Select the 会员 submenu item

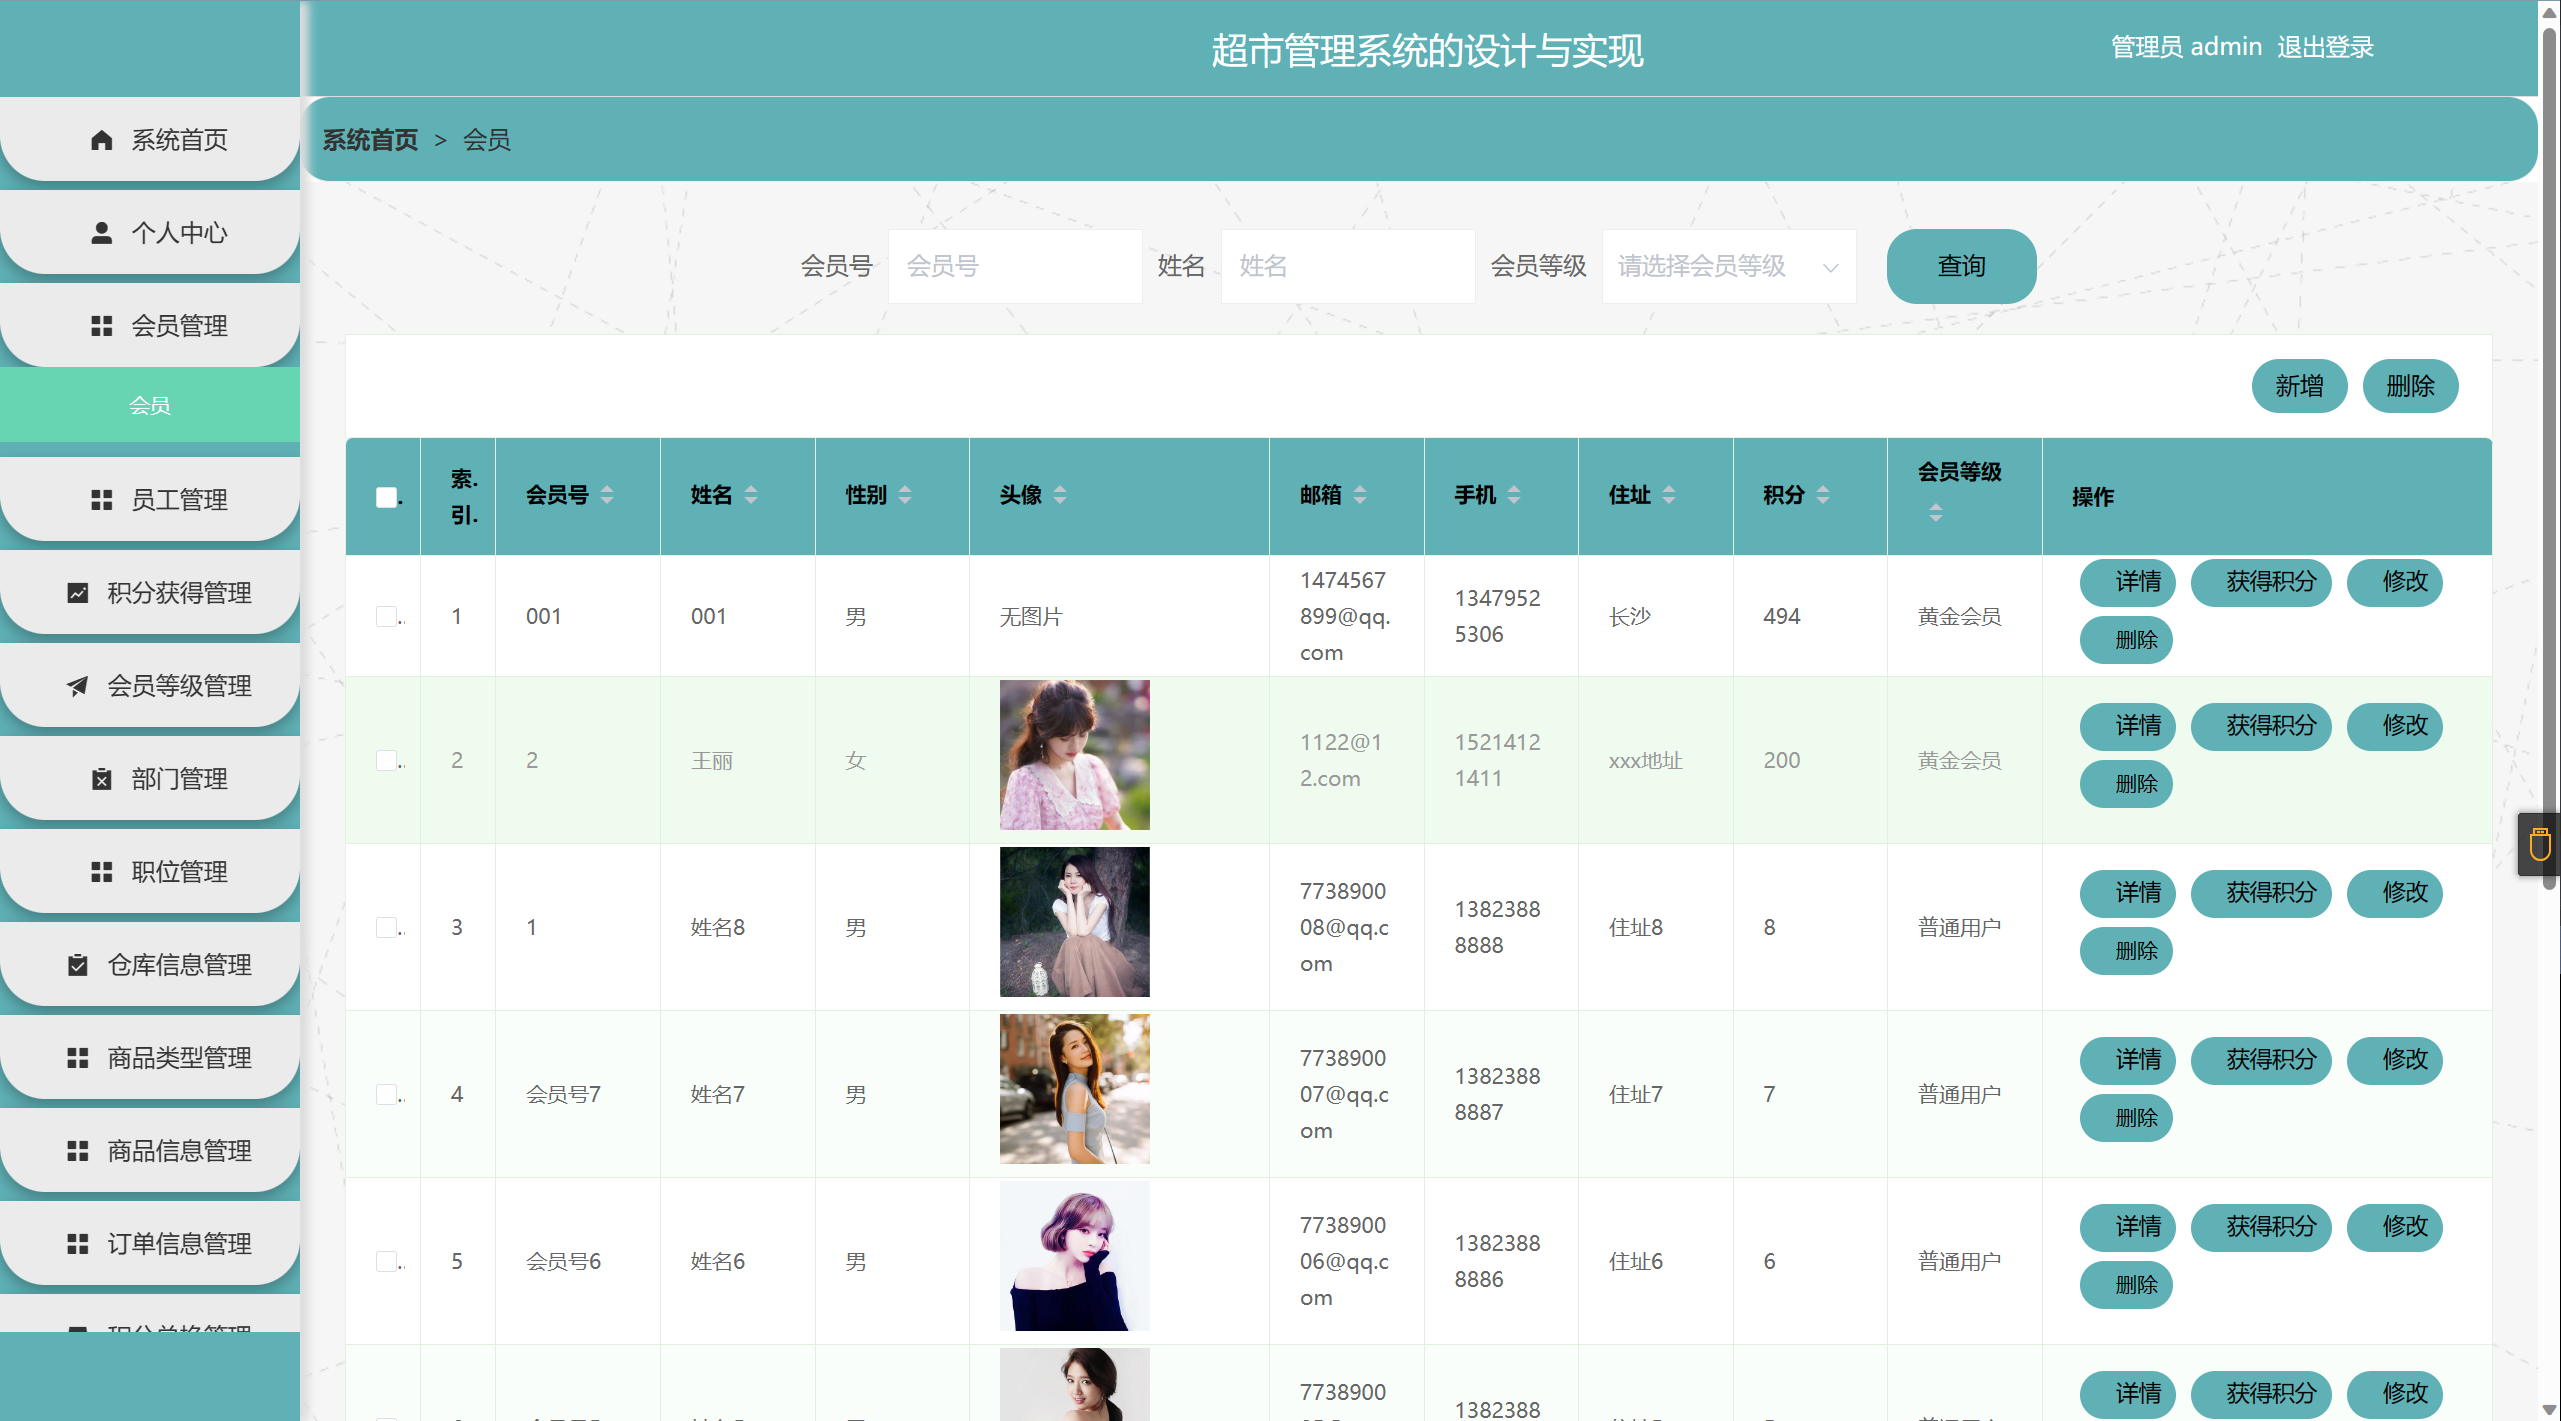point(150,405)
